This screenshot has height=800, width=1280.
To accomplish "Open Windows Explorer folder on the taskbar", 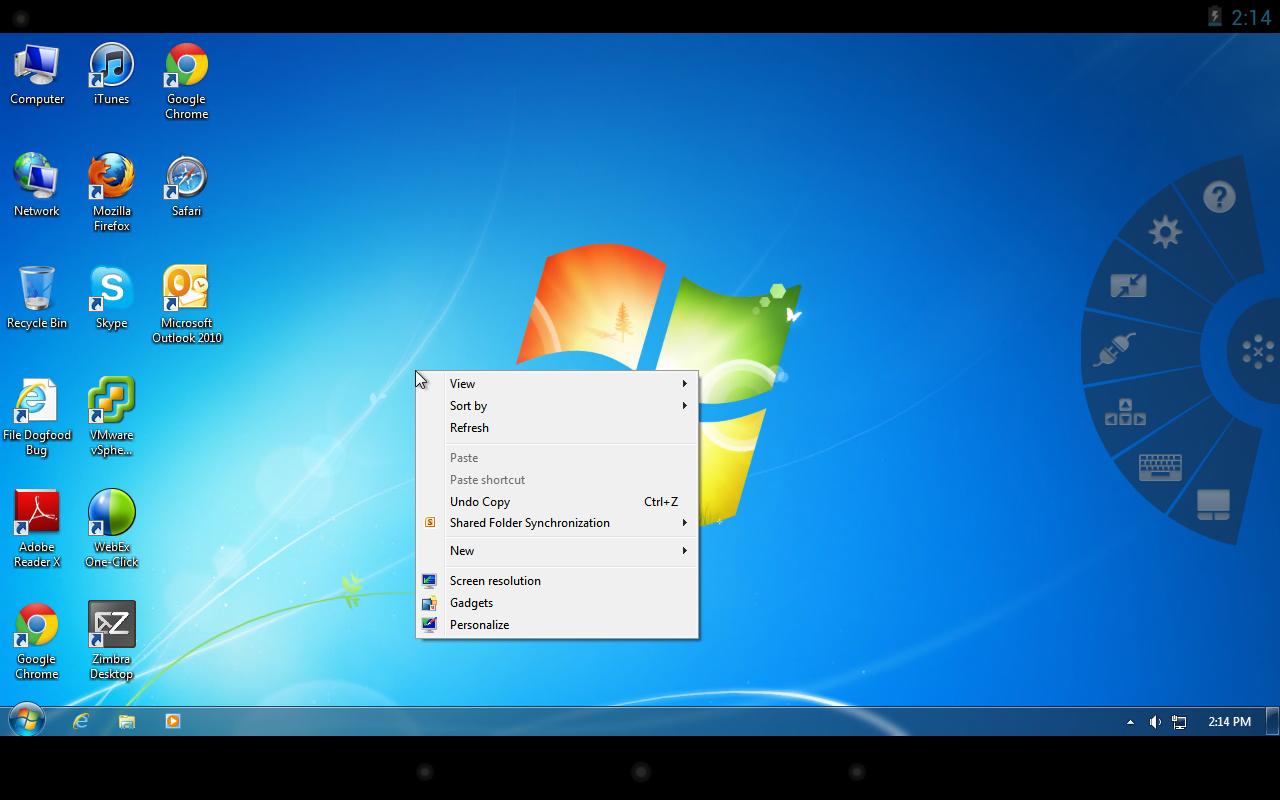I will click(x=127, y=721).
